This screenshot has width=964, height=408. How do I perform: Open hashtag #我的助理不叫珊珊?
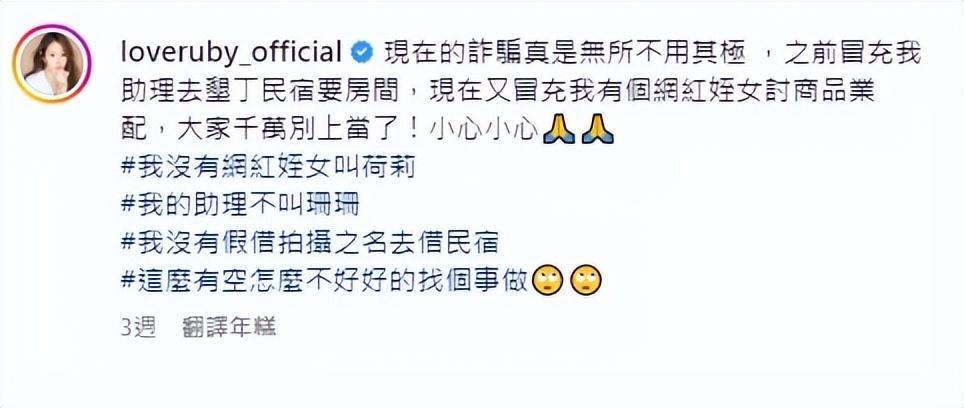click(x=240, y=206)
